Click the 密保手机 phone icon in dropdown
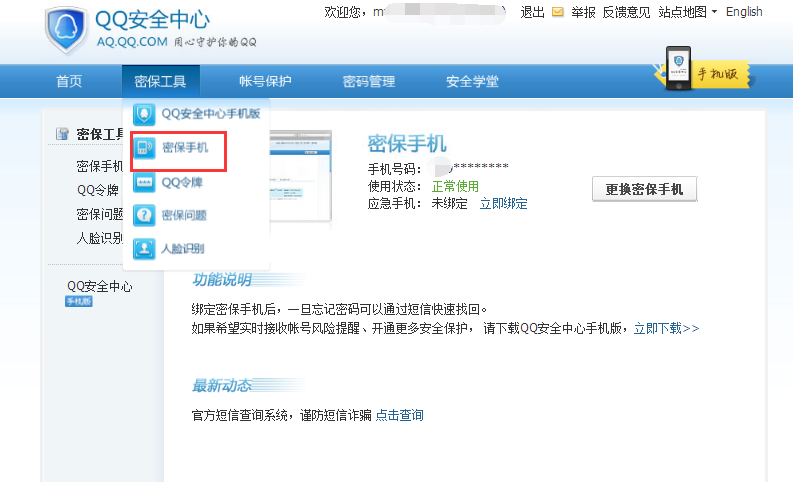The image size is (793, 482). (144, 148)
